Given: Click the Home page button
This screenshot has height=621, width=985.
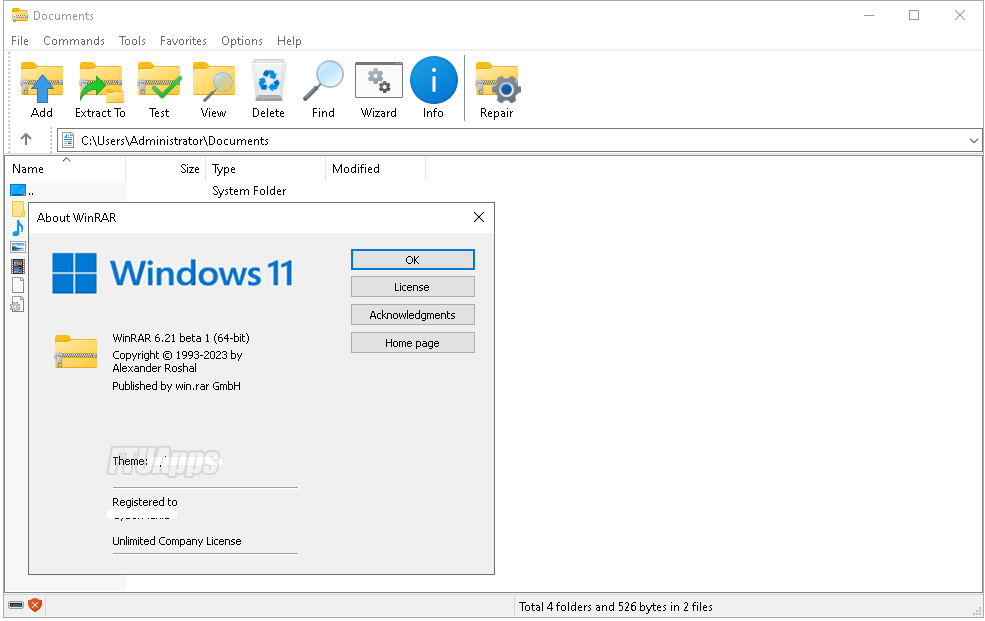Looking at the screenshot, I should (413, 343).
